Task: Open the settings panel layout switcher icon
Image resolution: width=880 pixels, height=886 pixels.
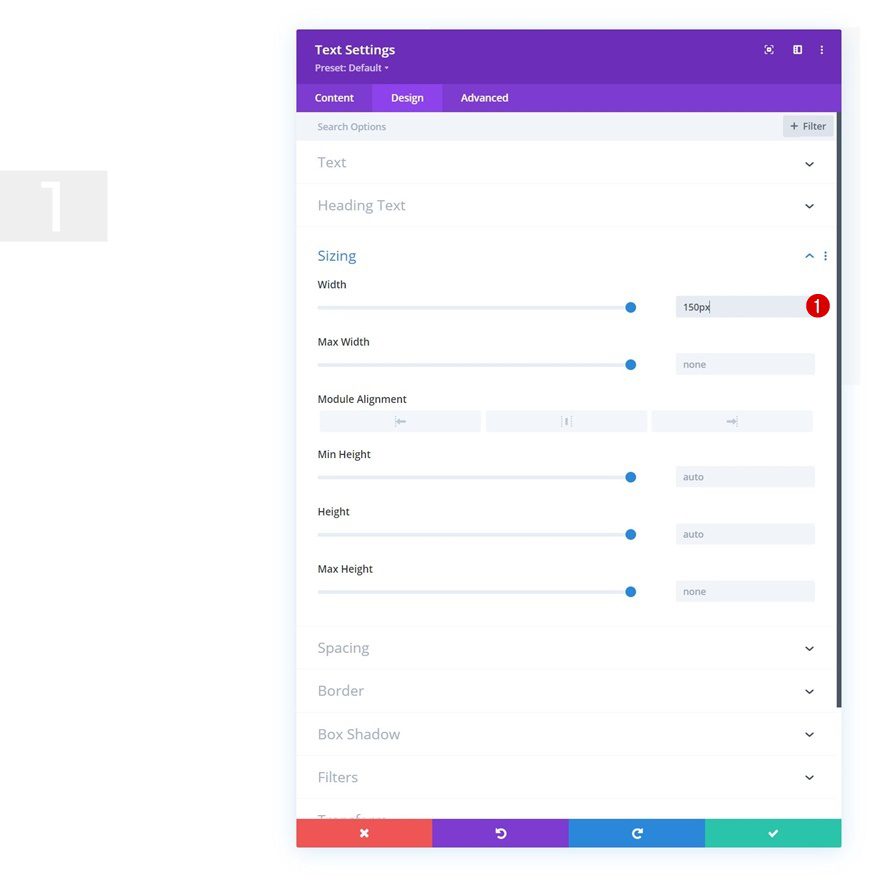Action: click(x=796, y=49)
